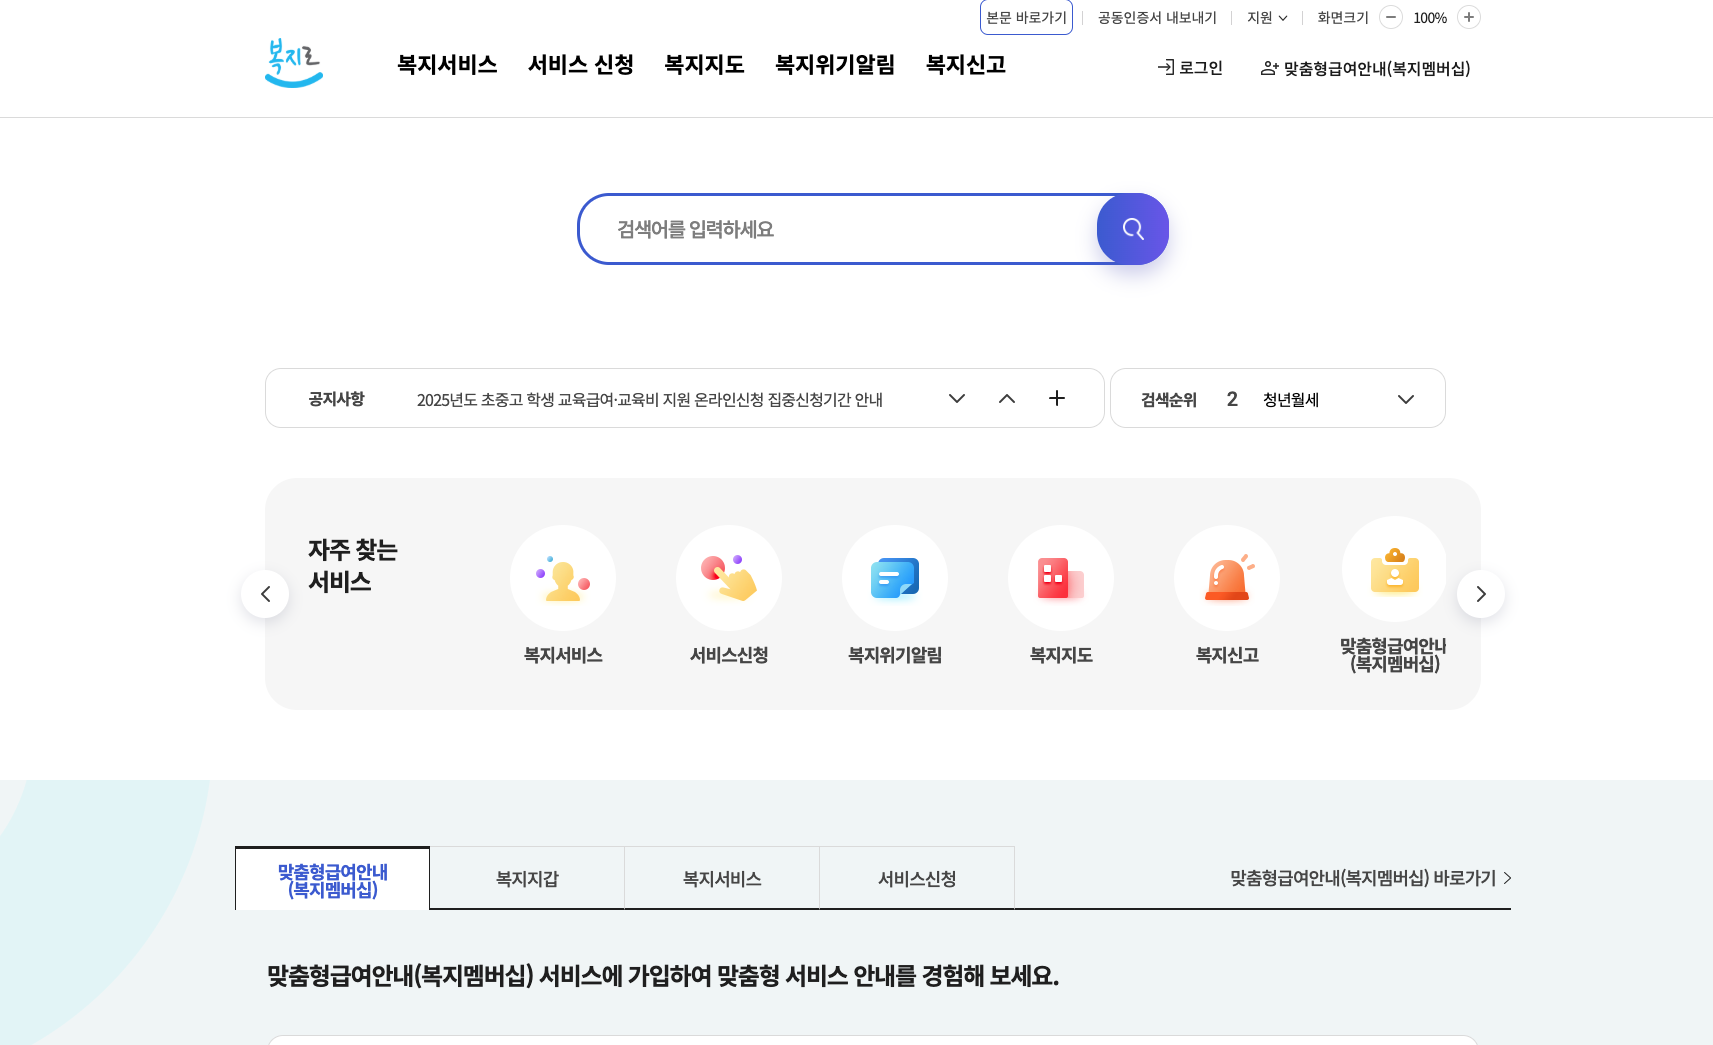Screen dimensions: 1713x1045
Task: Switch to the lower 서비스신청 tab
Action: 917,879
